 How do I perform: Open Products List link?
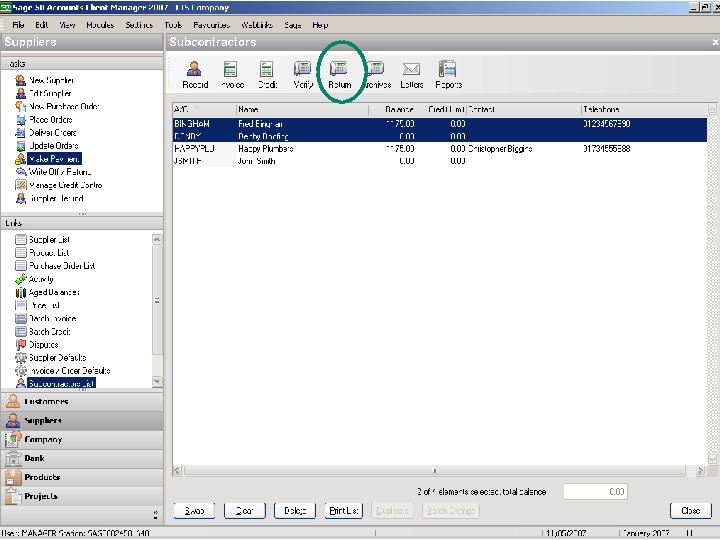coord(42,253)
